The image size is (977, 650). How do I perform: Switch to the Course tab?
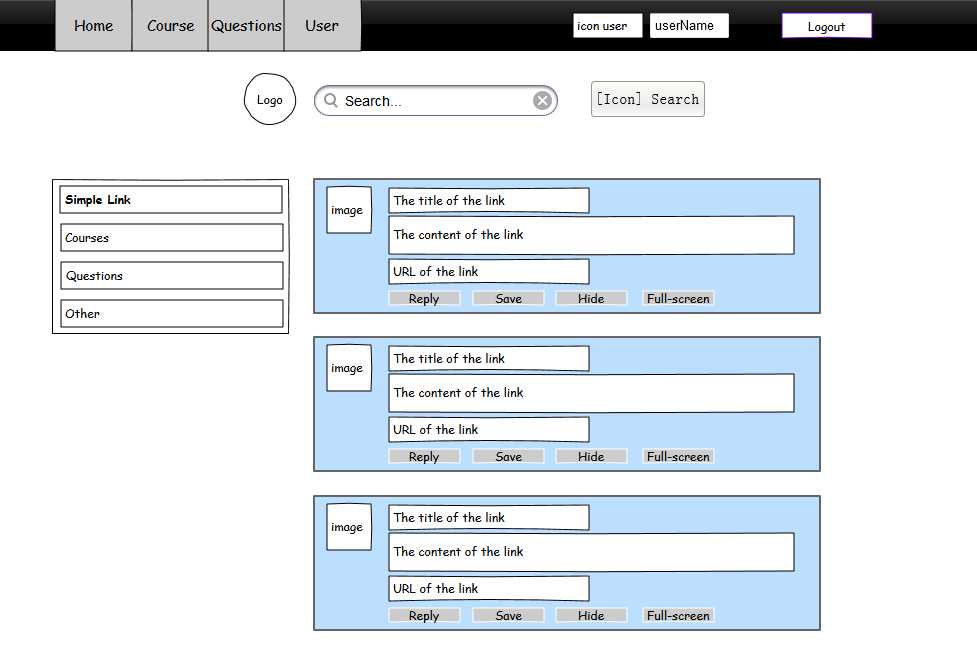(x=170, y=26)
